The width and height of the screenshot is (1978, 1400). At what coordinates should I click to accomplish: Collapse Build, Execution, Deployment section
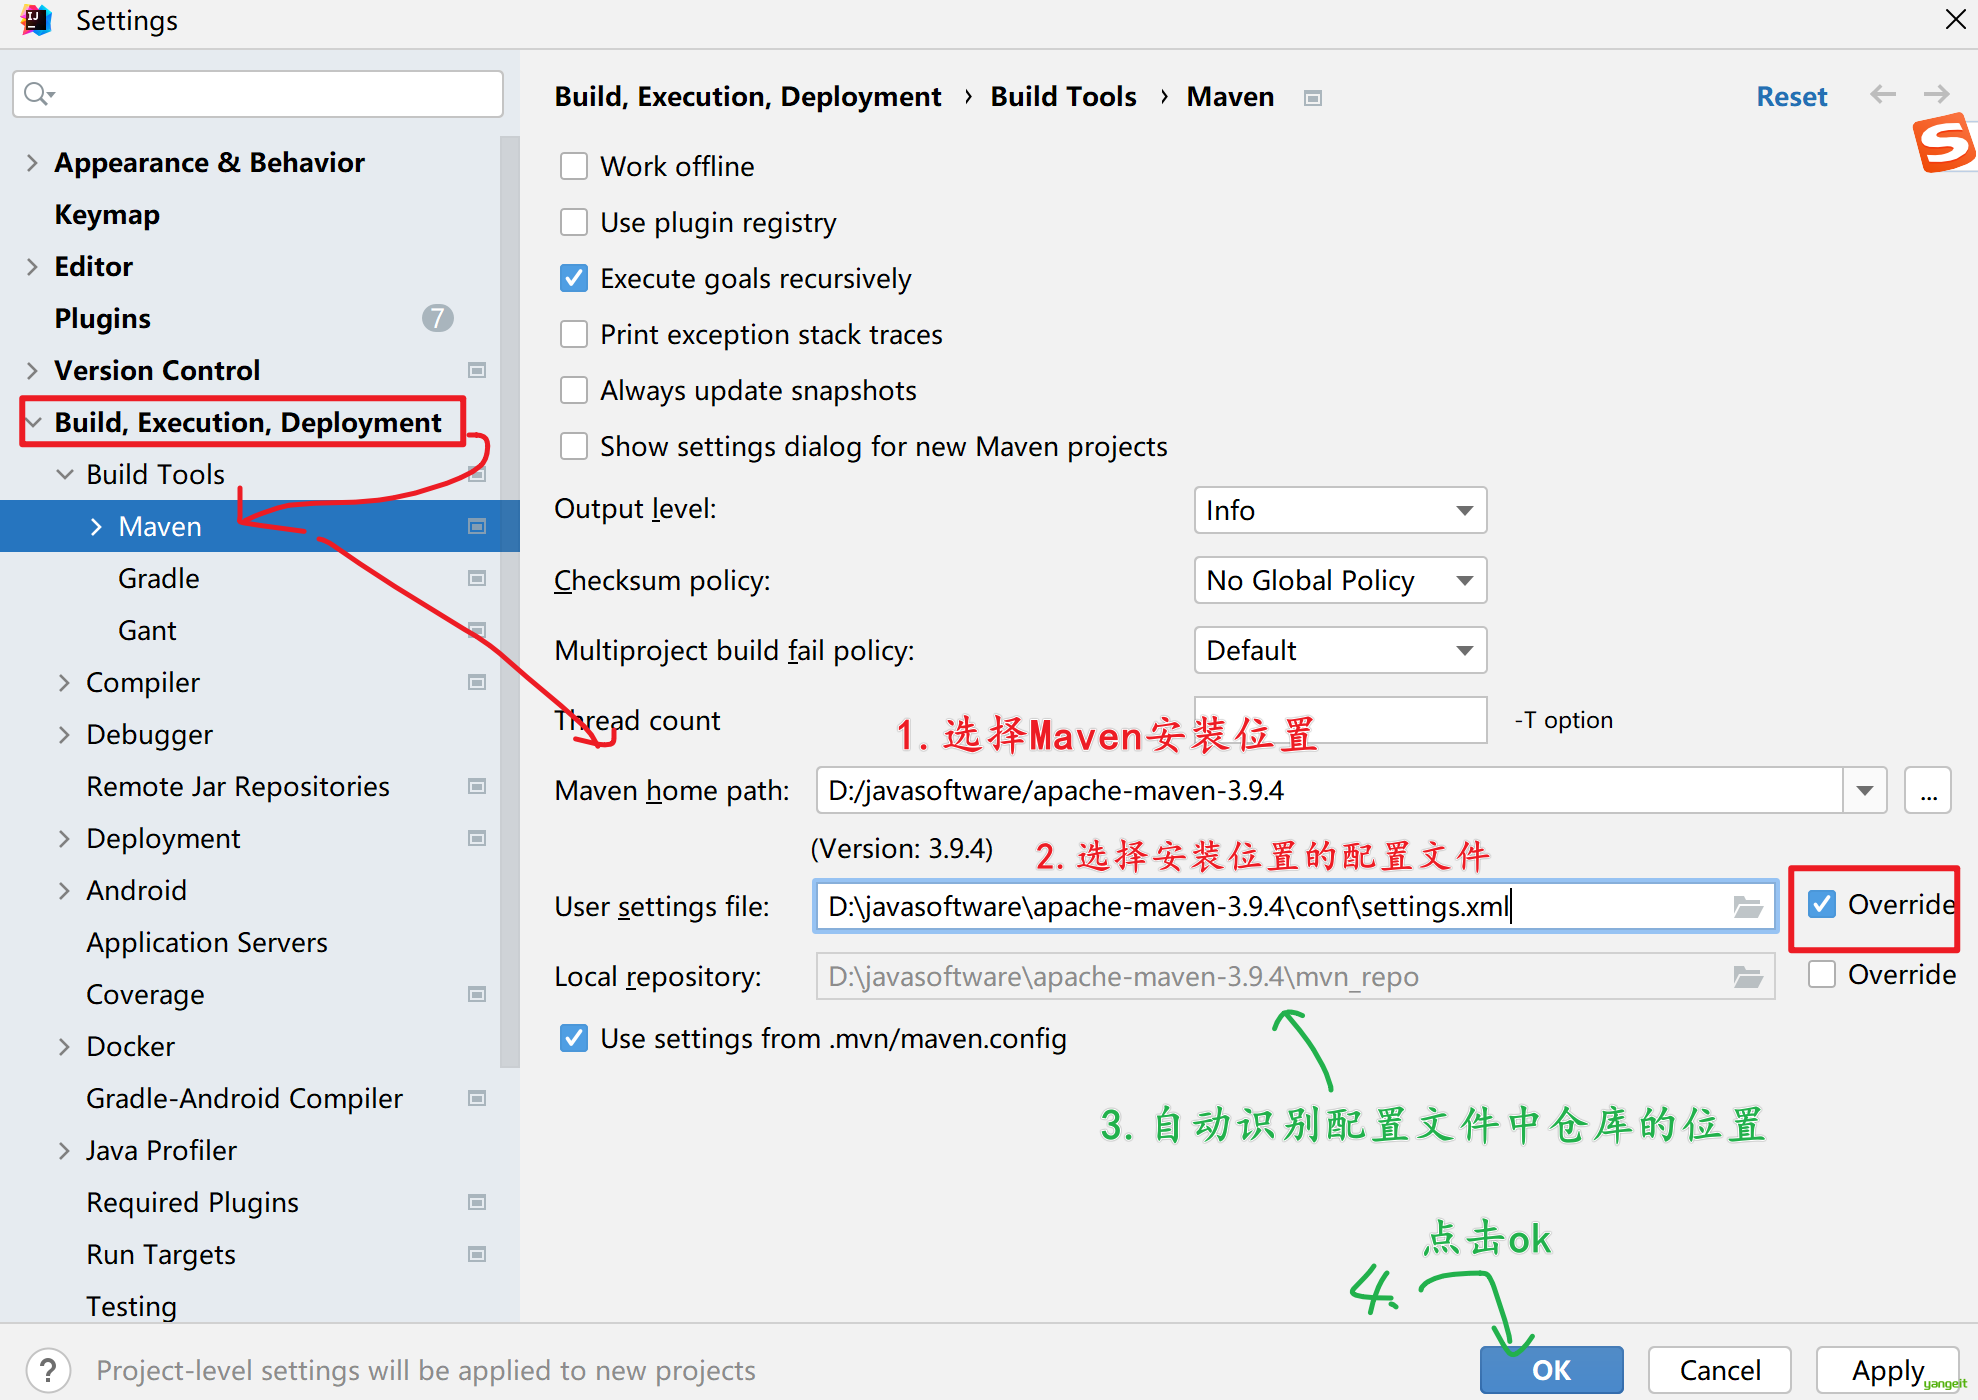(x=34, y=422)
